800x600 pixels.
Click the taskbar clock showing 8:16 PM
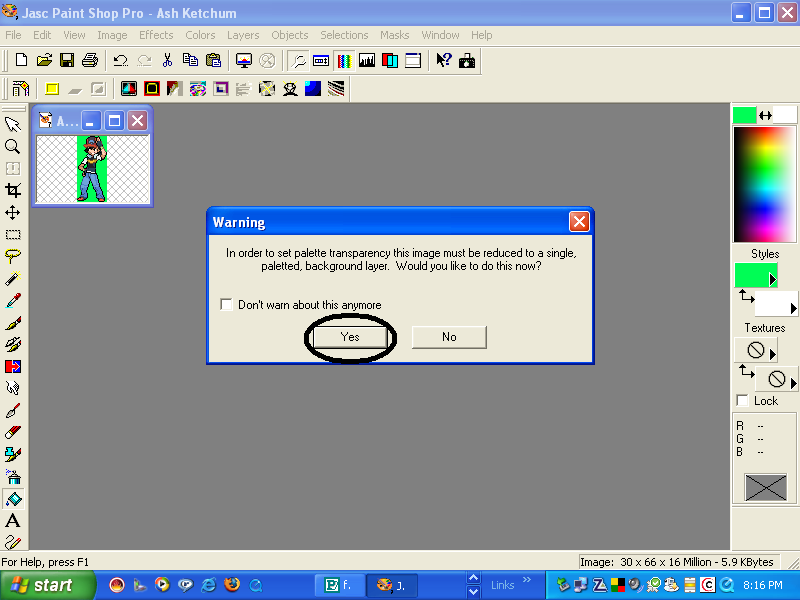762,585
